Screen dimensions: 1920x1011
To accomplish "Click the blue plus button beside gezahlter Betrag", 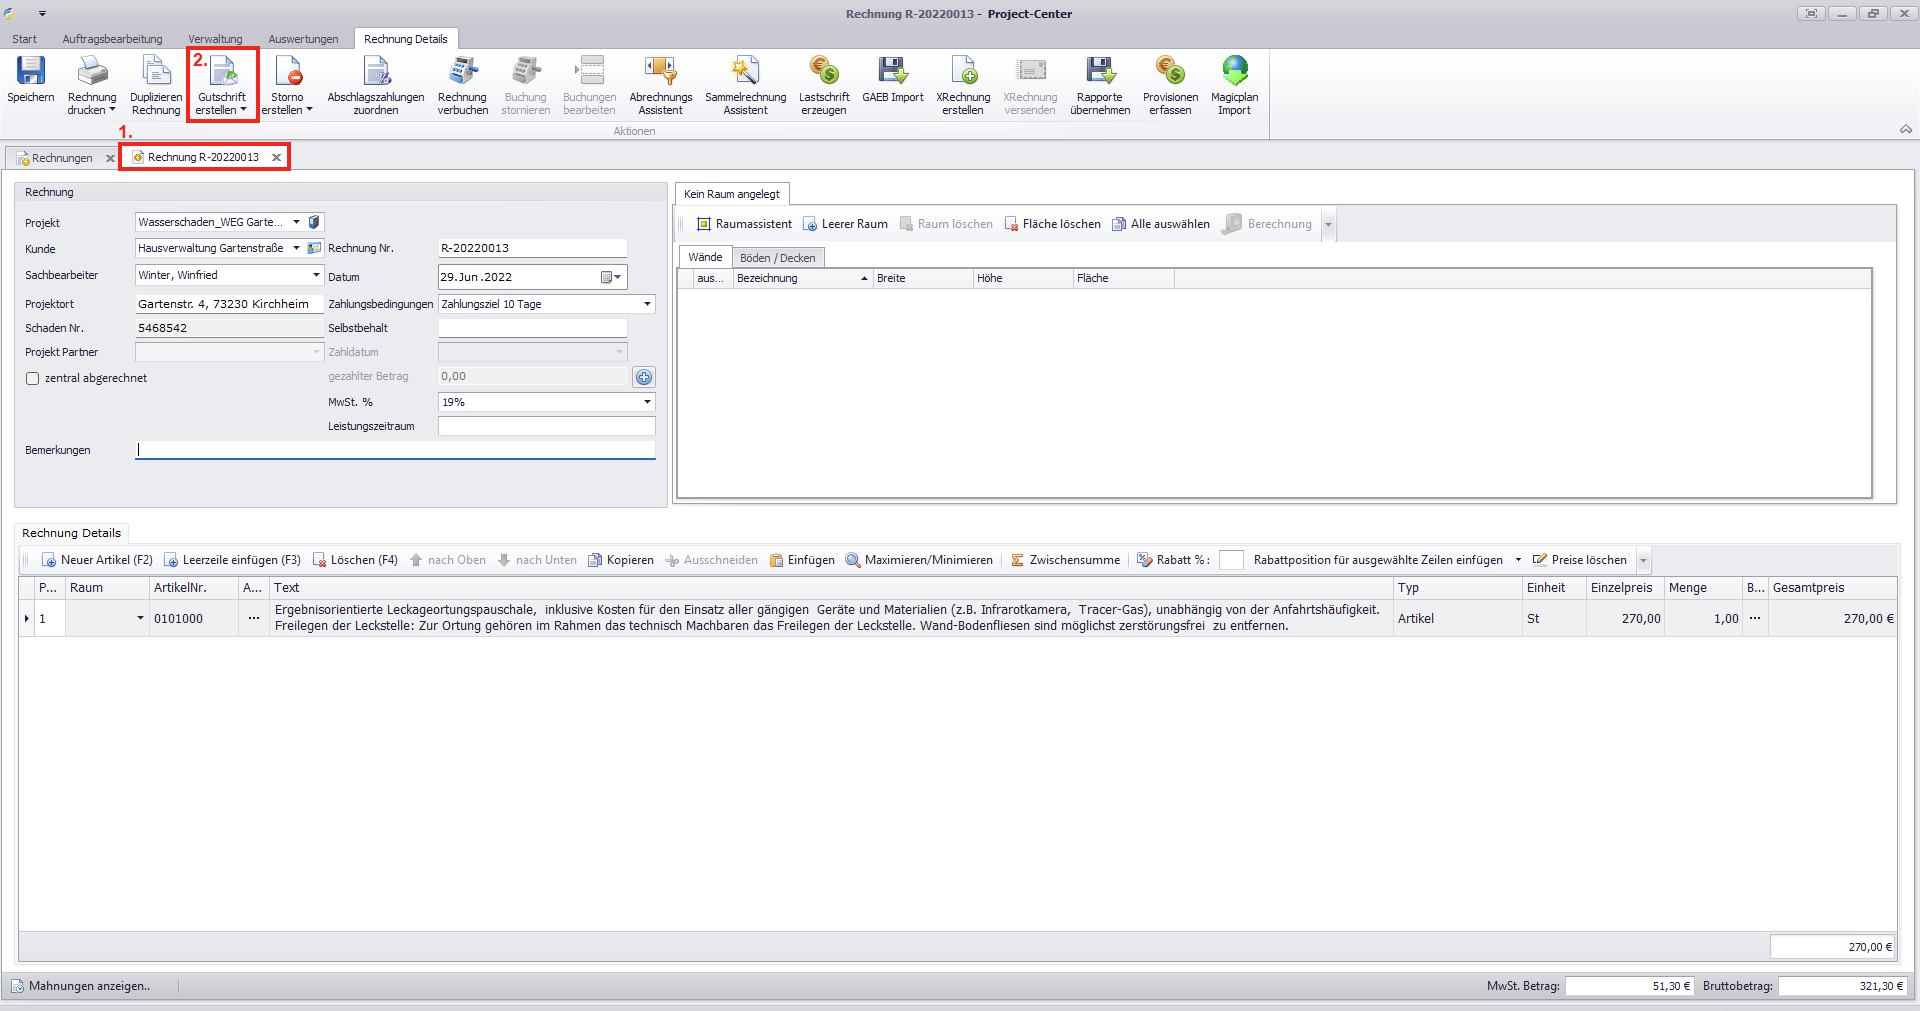I will coord(644,377).
